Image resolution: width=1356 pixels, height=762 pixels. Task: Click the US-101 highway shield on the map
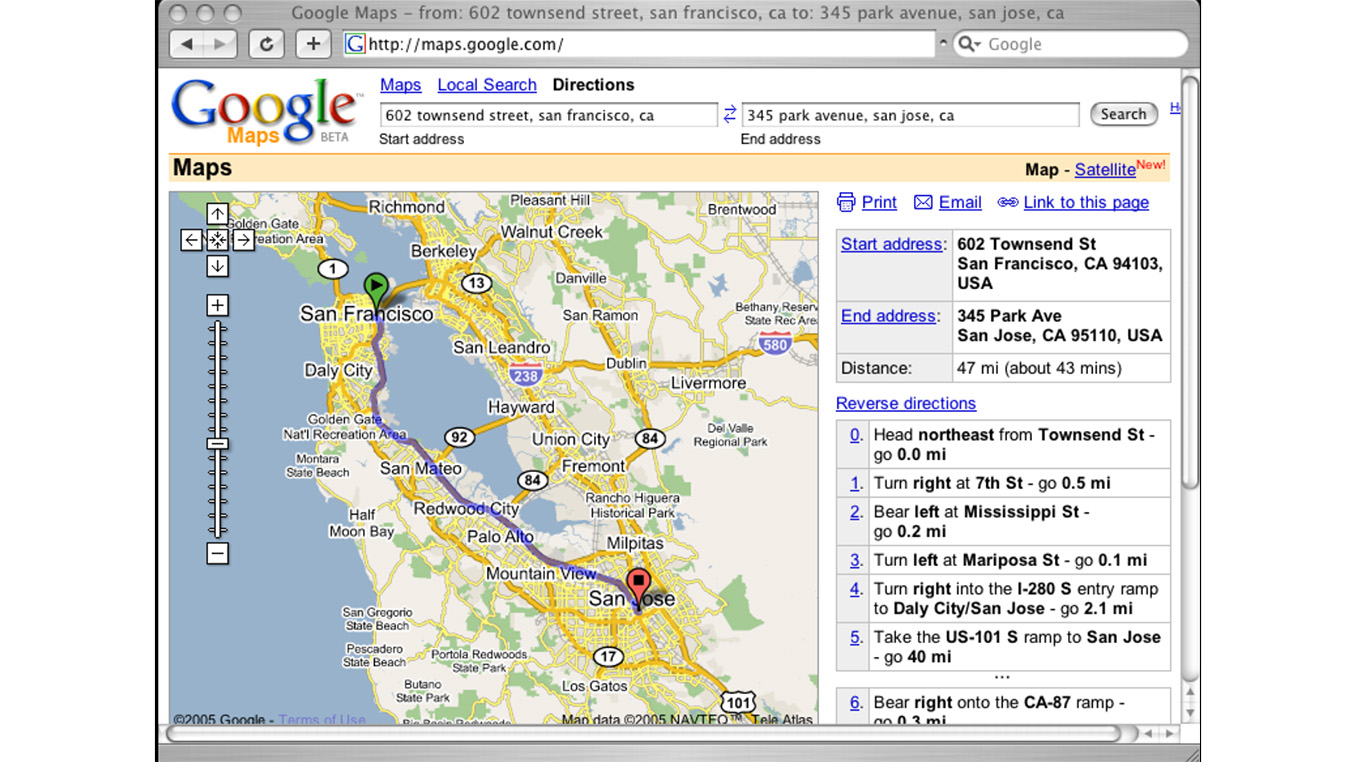pos(738,703)
